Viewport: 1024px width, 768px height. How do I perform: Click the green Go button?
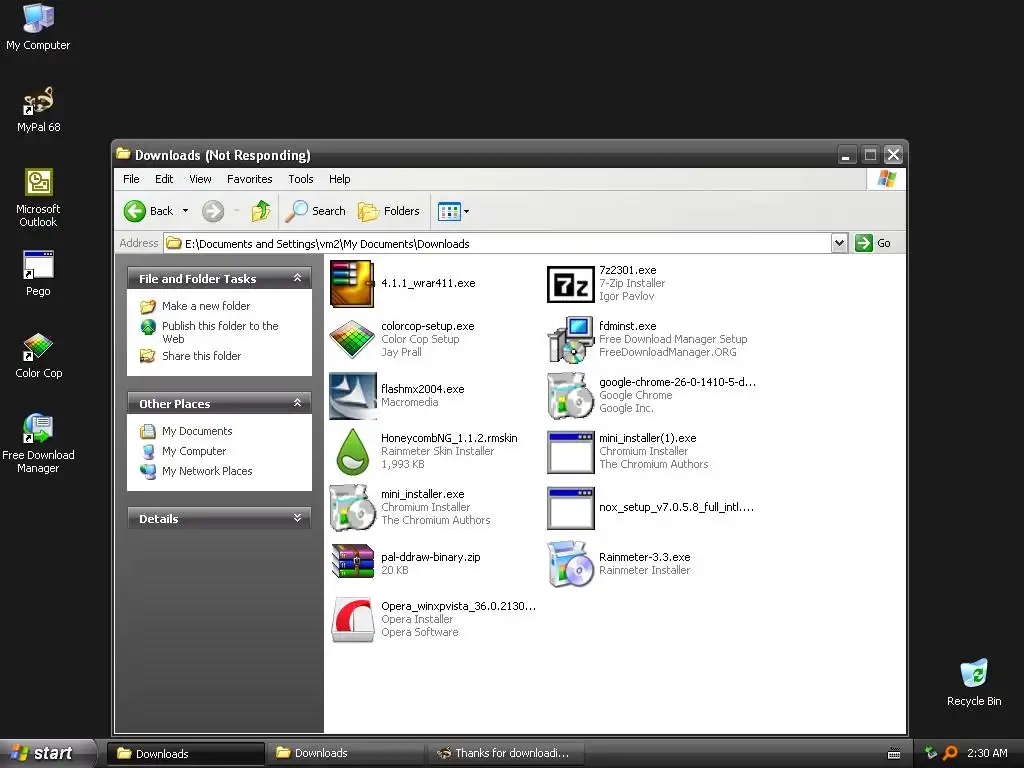873,243
